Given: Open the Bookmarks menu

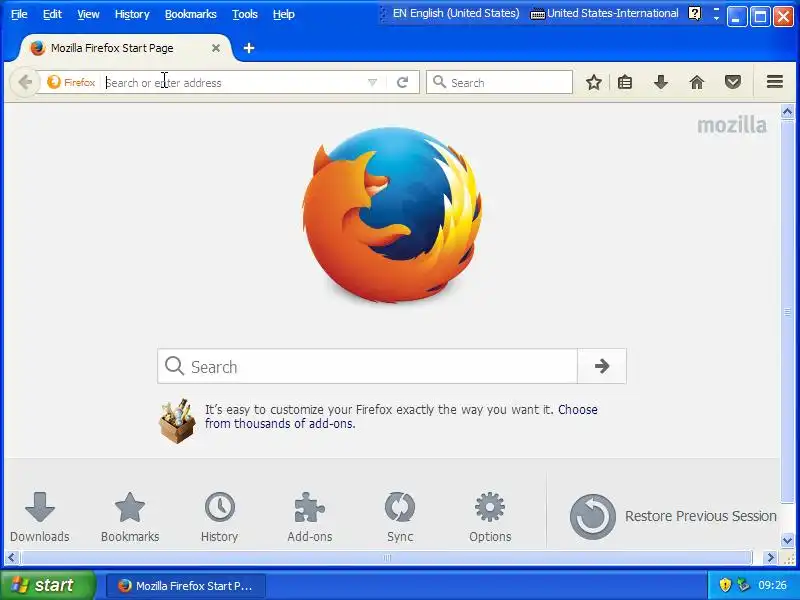Looking at the screenshot, I should tap(190, 14).
